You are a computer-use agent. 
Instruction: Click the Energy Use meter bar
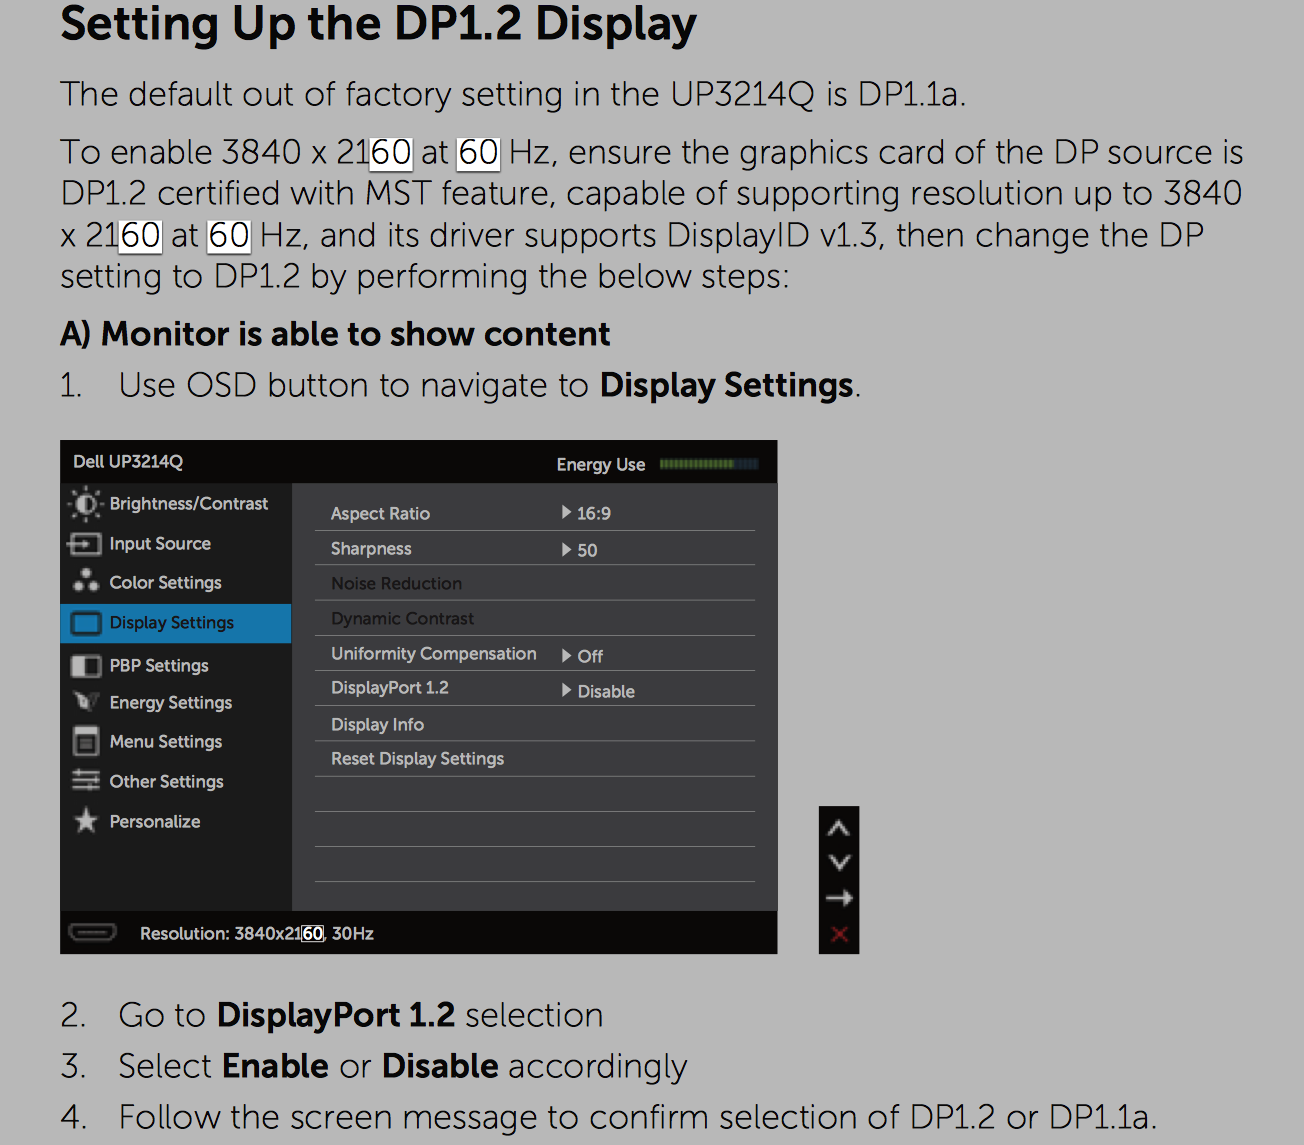coord(708,464)
